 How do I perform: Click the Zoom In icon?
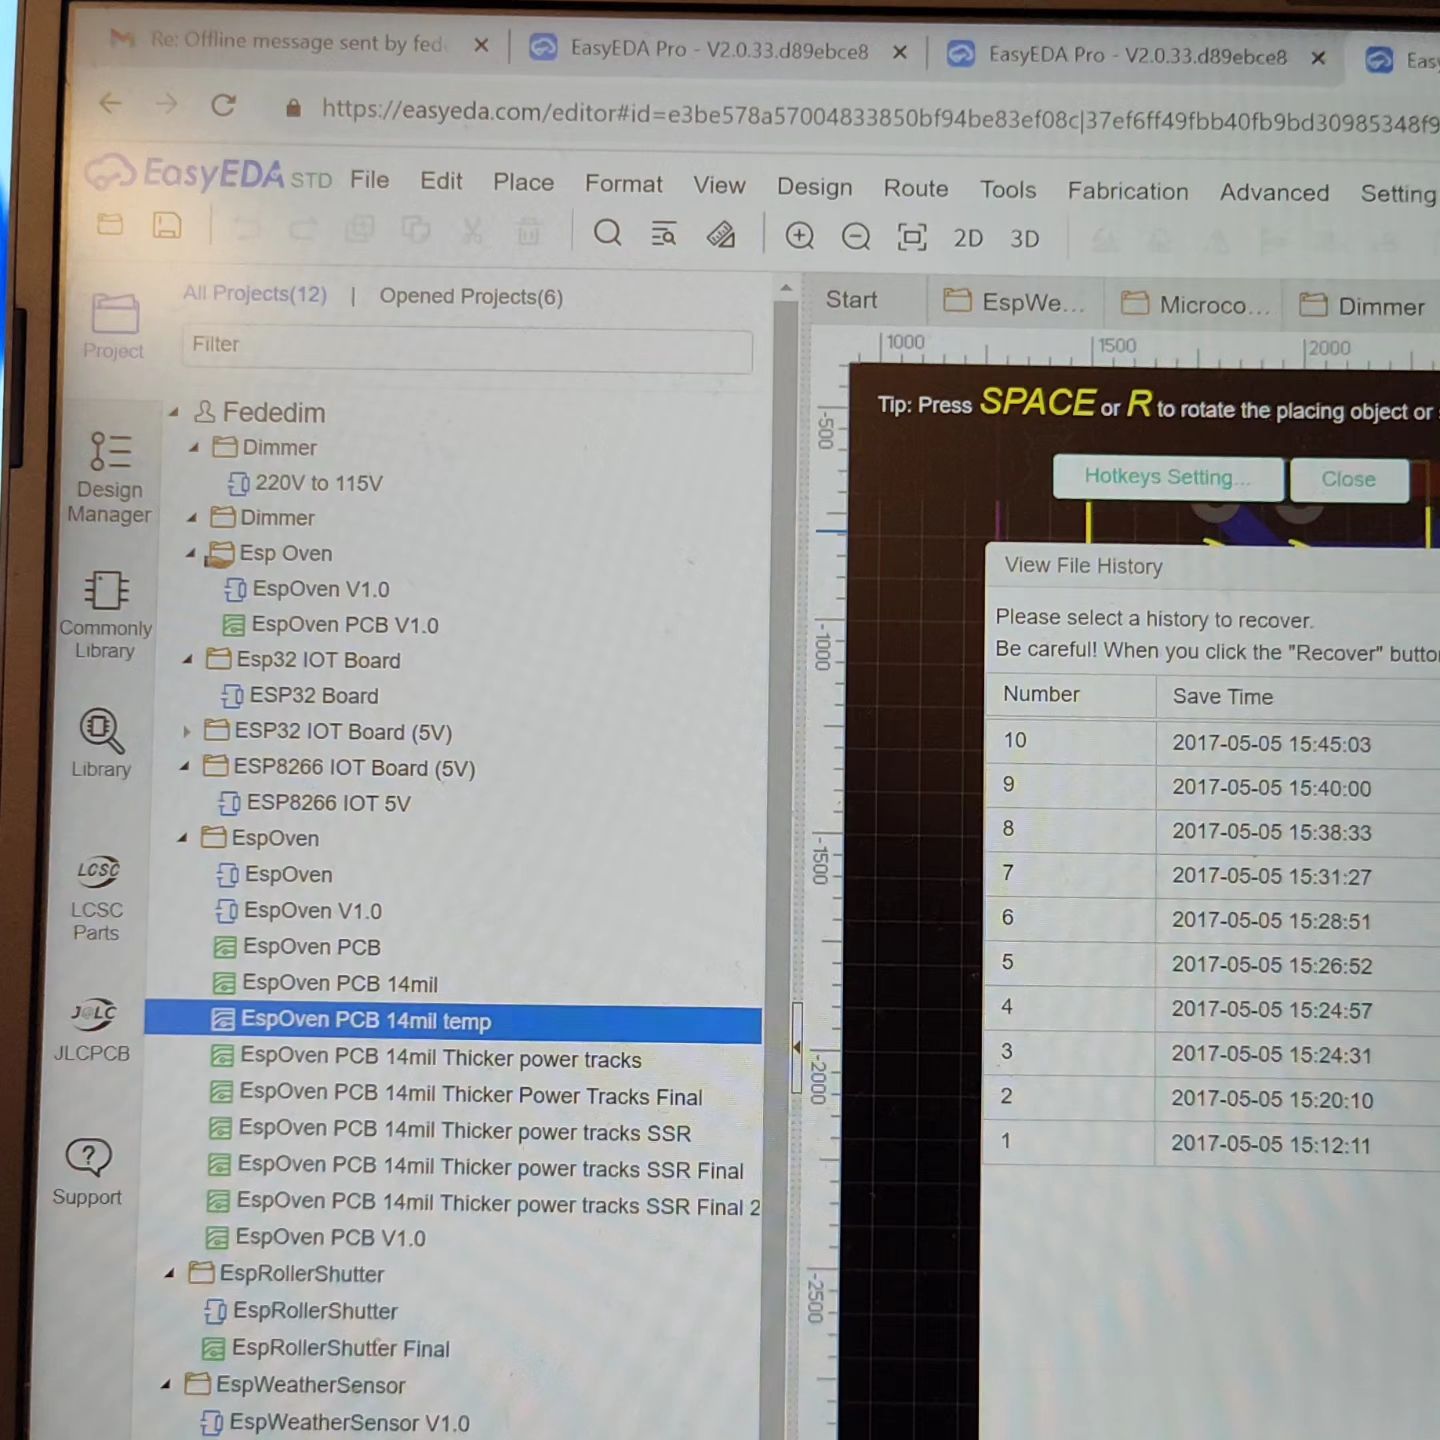[x=799, y=236]
